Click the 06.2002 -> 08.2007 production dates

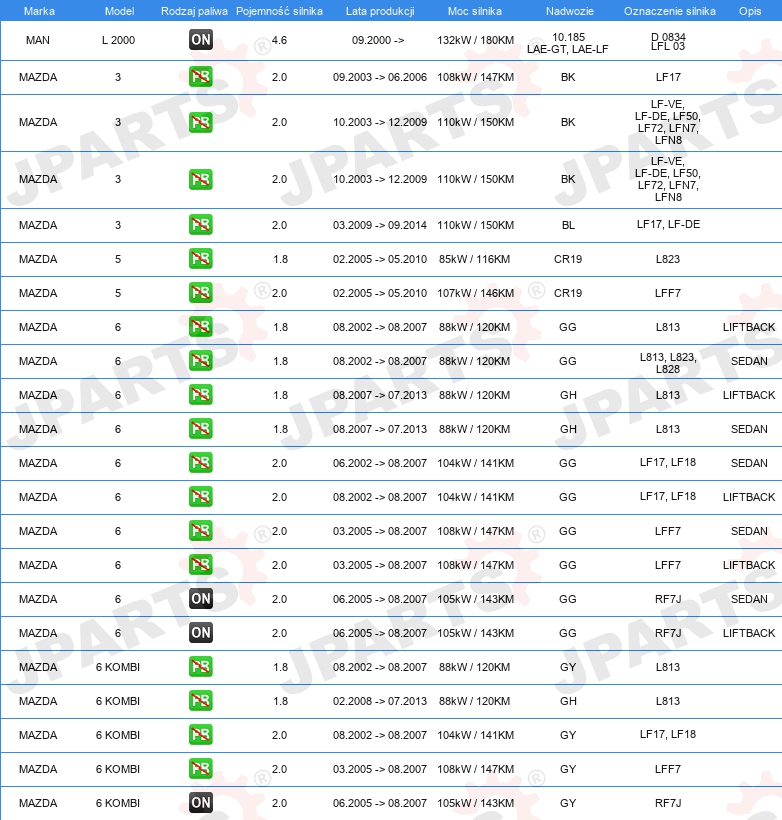(380, 463)
